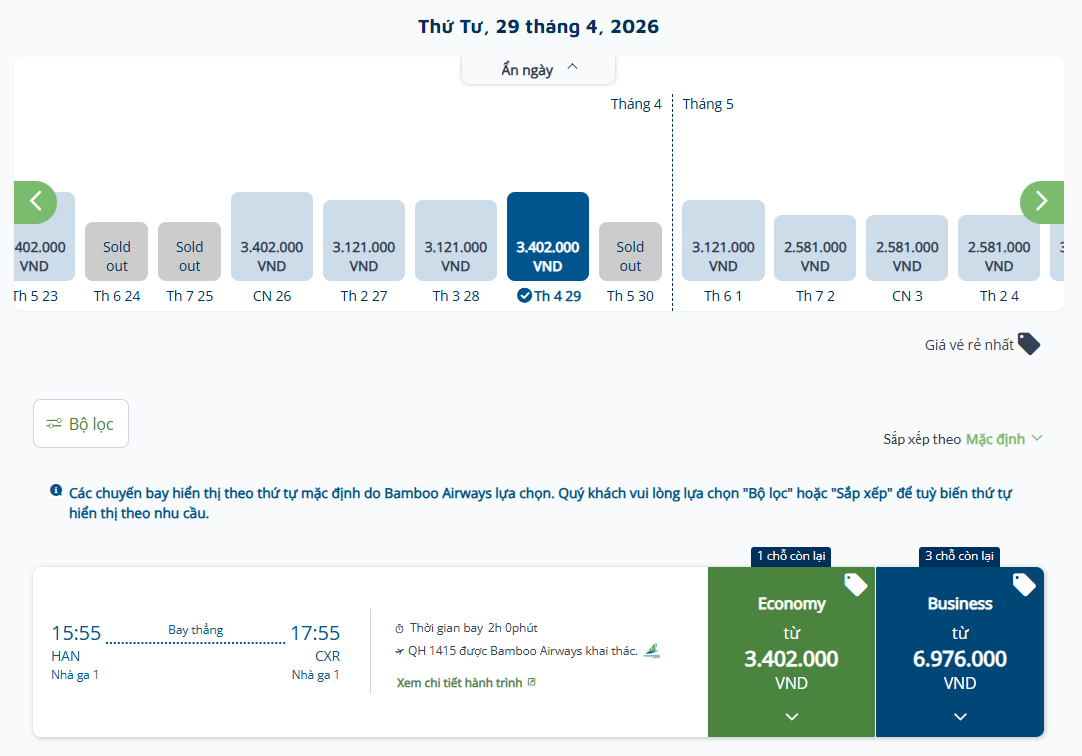Click the price tag on Business fare

pos(1023,584)
